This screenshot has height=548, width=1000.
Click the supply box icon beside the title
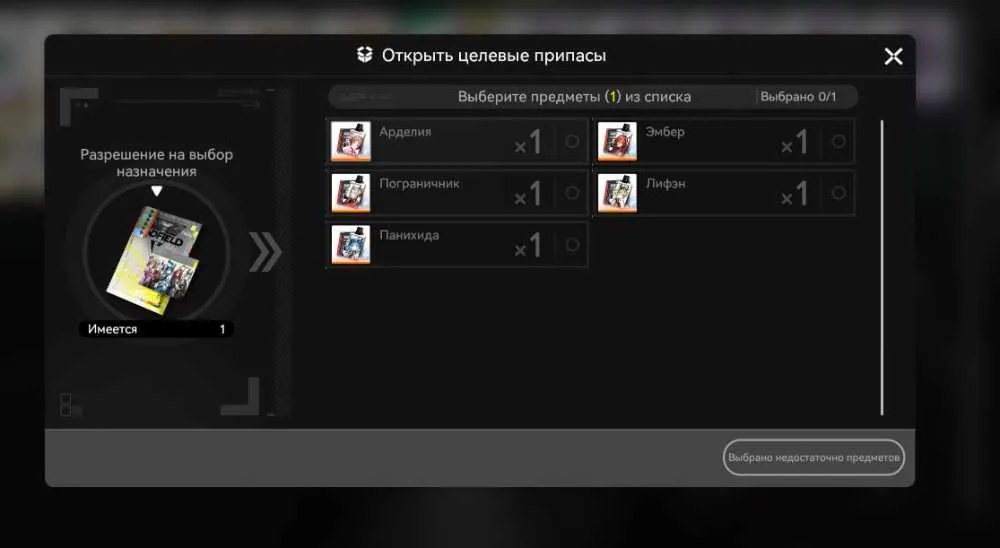point(364,55)
